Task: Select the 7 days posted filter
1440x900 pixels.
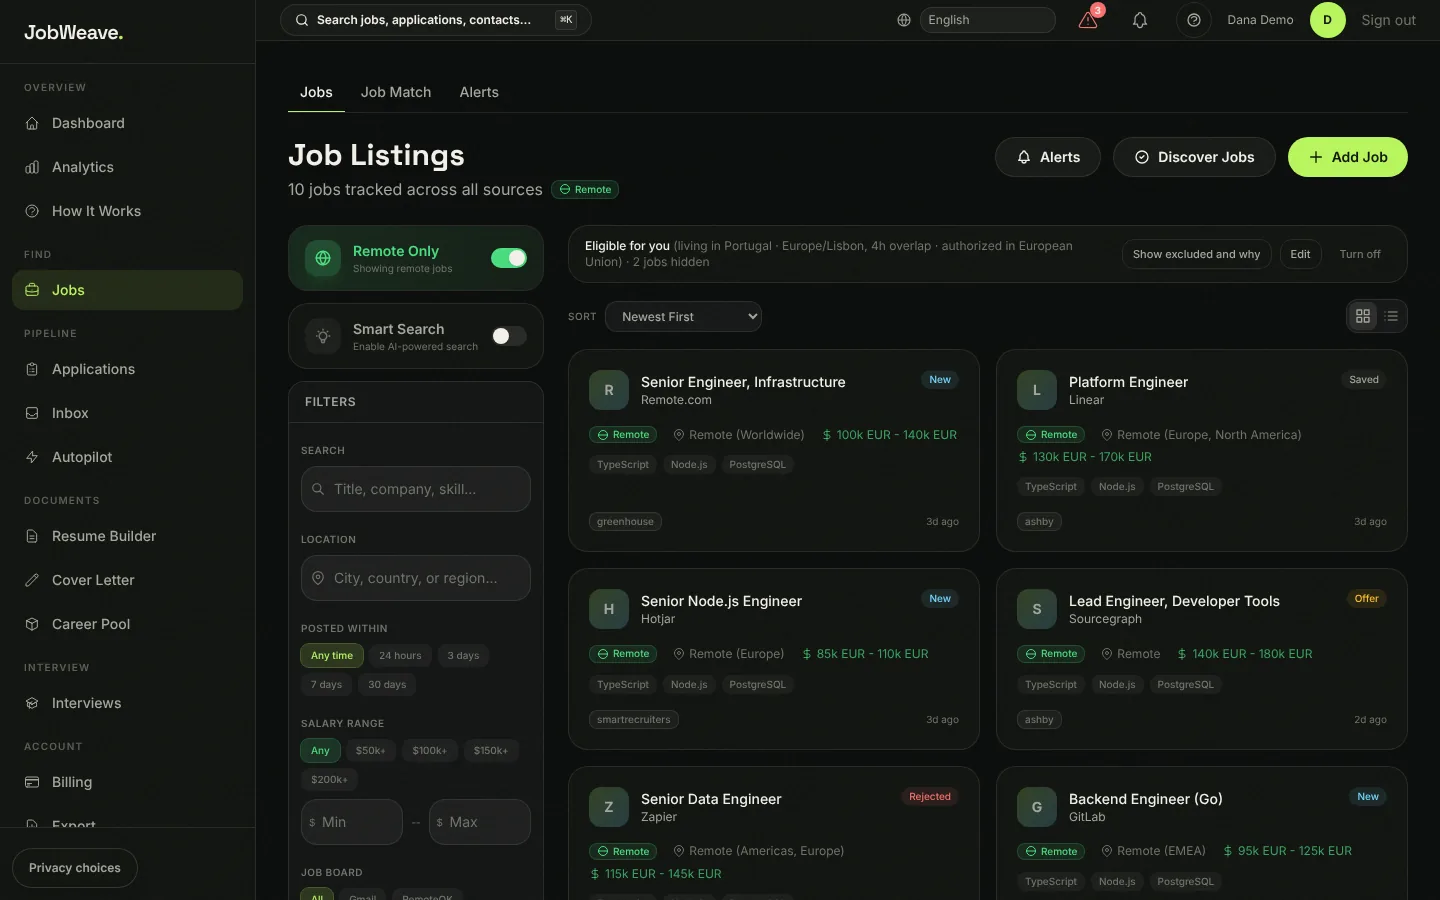Action: pyautogui.click(x=326, y=685)
